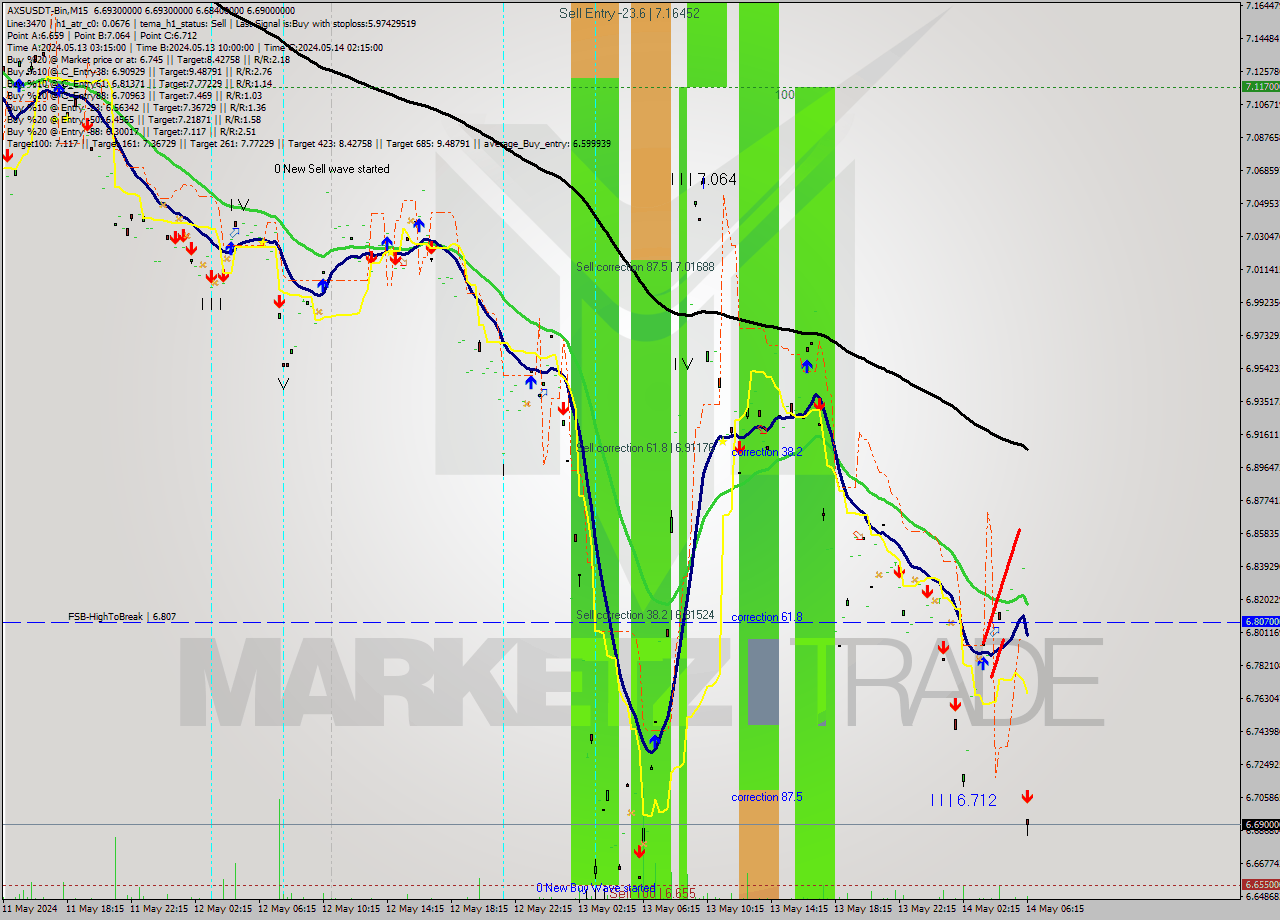This screenshot has height=920, width=1280.
Task: Click the green 7.11700 price tag on the axis
Action: pos(1260,87)
